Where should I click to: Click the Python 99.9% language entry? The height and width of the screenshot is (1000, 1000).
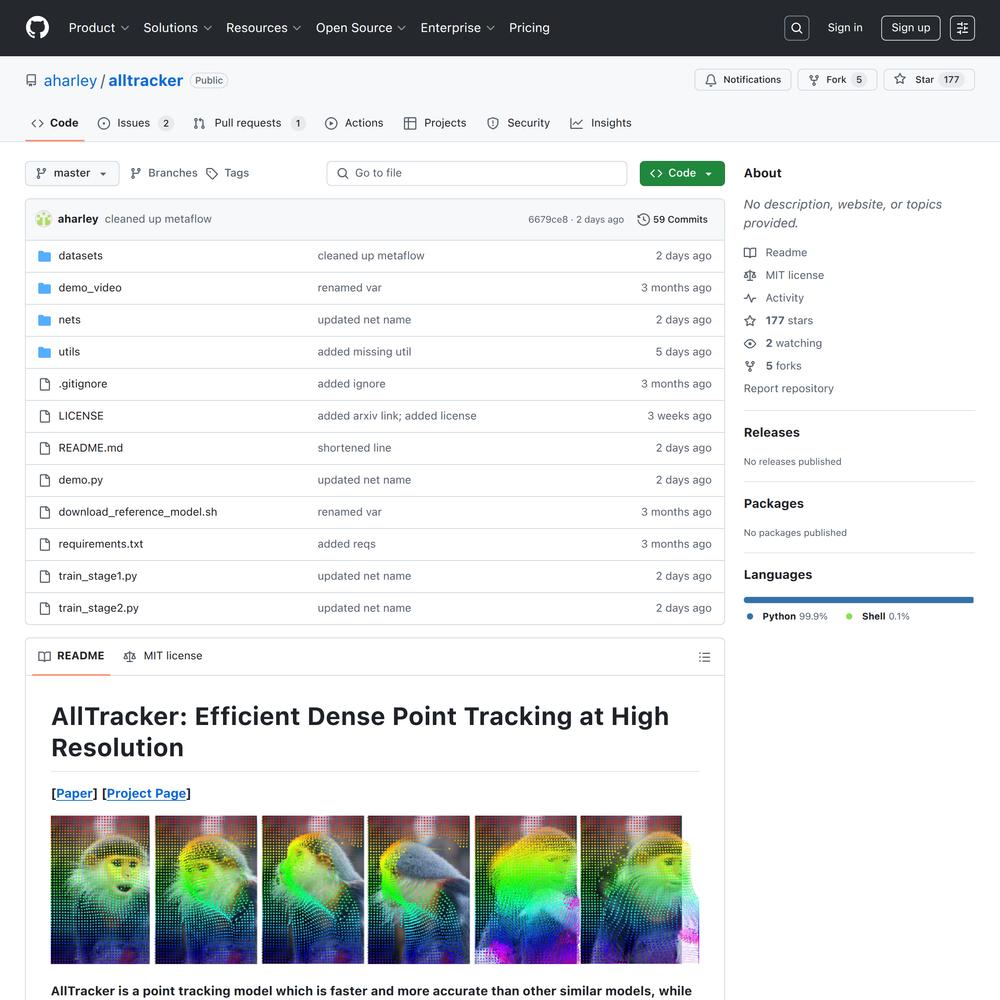pyautogui.click(x=788, y=616)
